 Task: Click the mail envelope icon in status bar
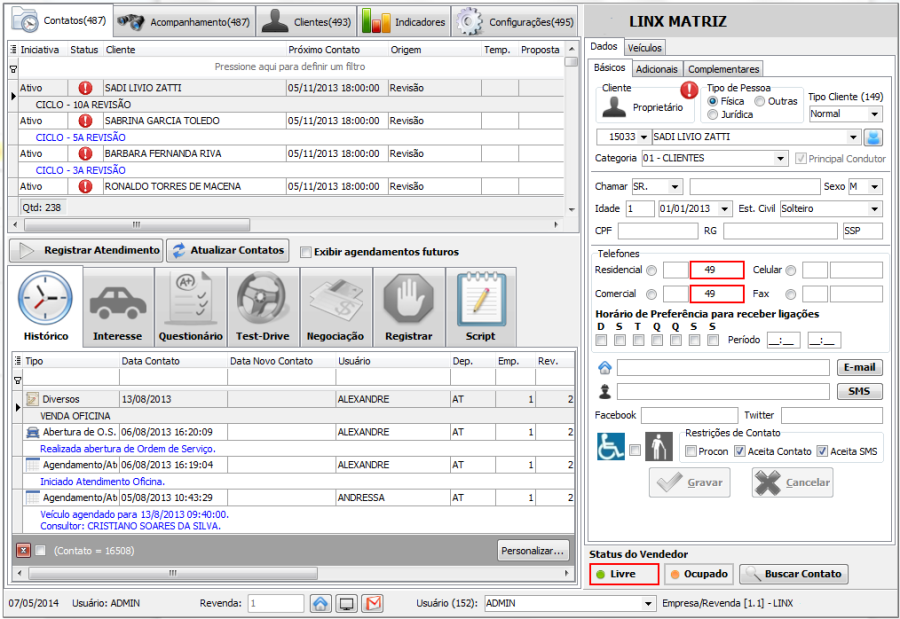373,603
